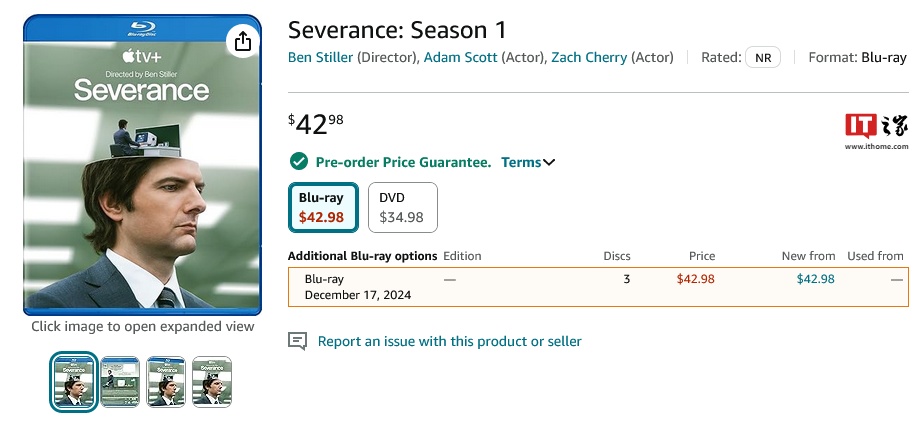
Task: Expand the Terms dropdown chevron
Action: coord(548,162)
